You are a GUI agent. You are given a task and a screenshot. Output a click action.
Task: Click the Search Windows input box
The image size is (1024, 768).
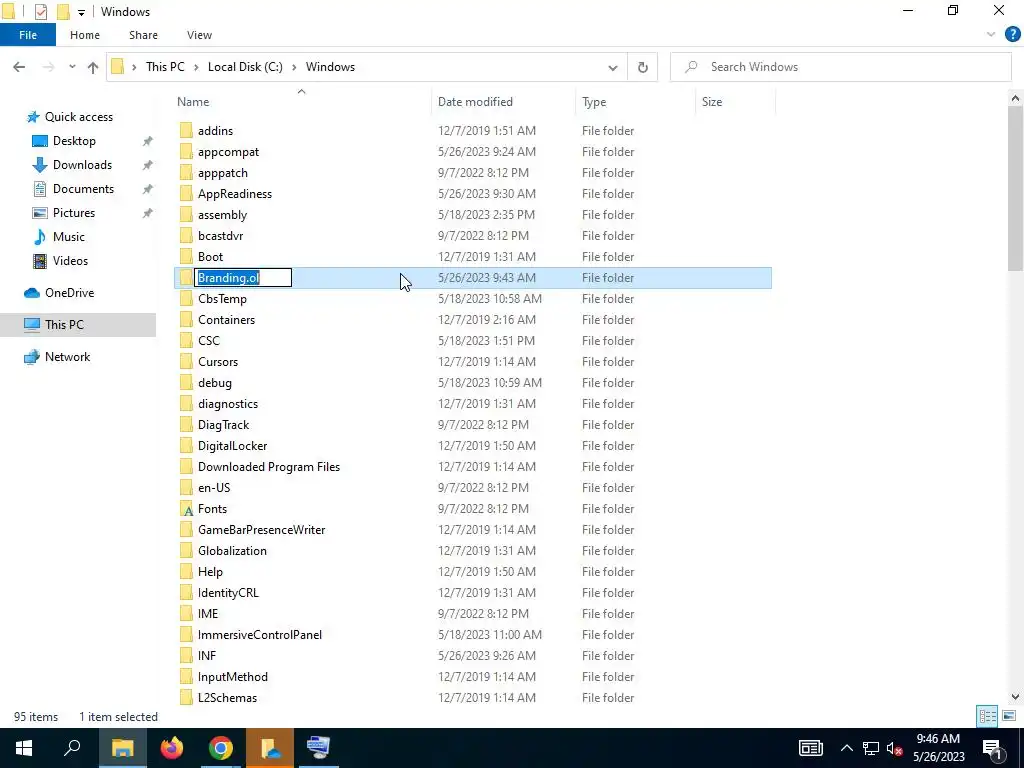[840, 67]
